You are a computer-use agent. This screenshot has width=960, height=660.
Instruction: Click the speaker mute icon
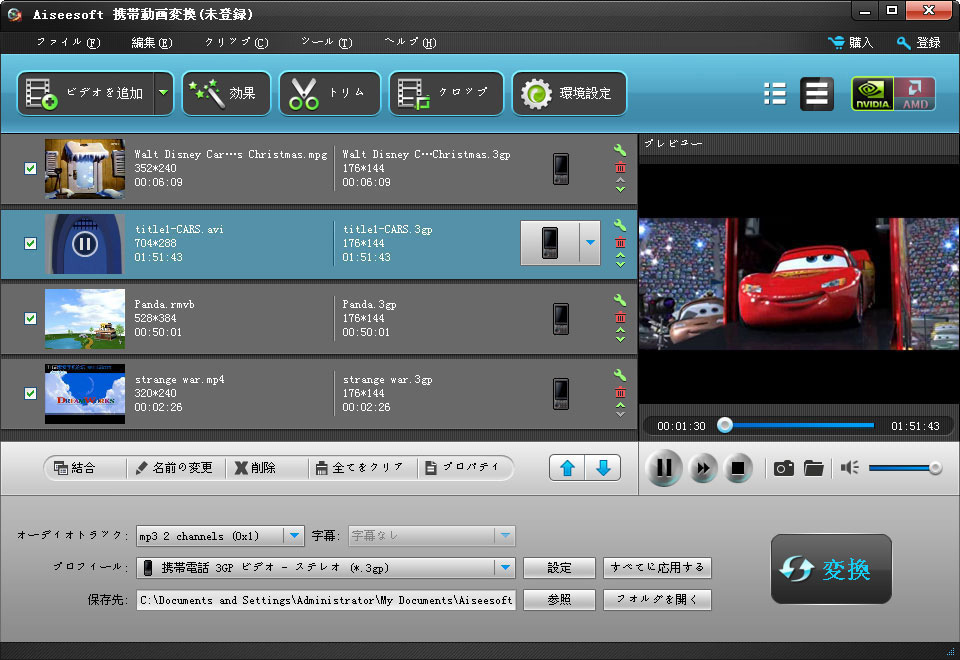point(849,468)
